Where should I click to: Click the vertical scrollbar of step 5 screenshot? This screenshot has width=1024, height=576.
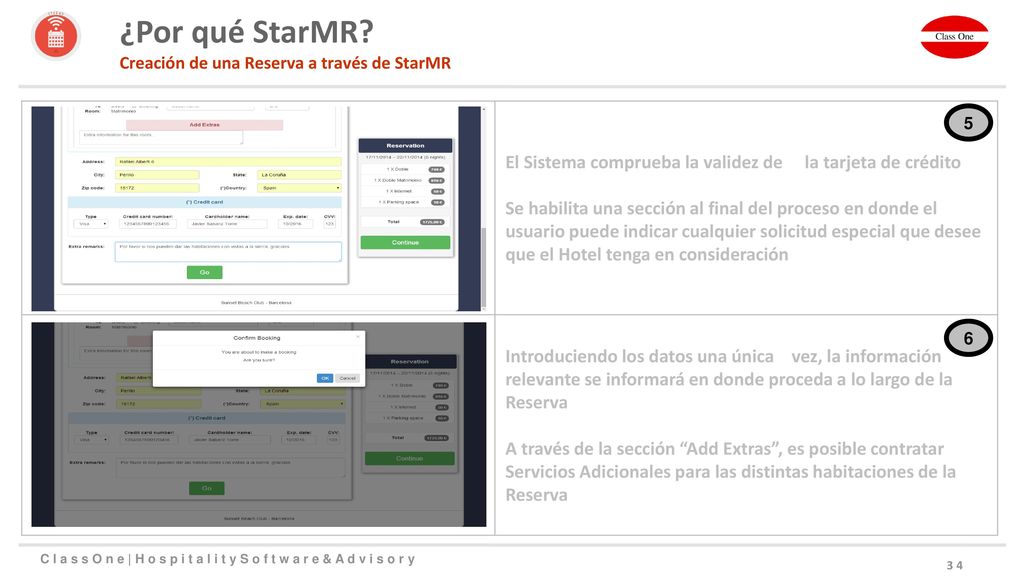[483, 208]
